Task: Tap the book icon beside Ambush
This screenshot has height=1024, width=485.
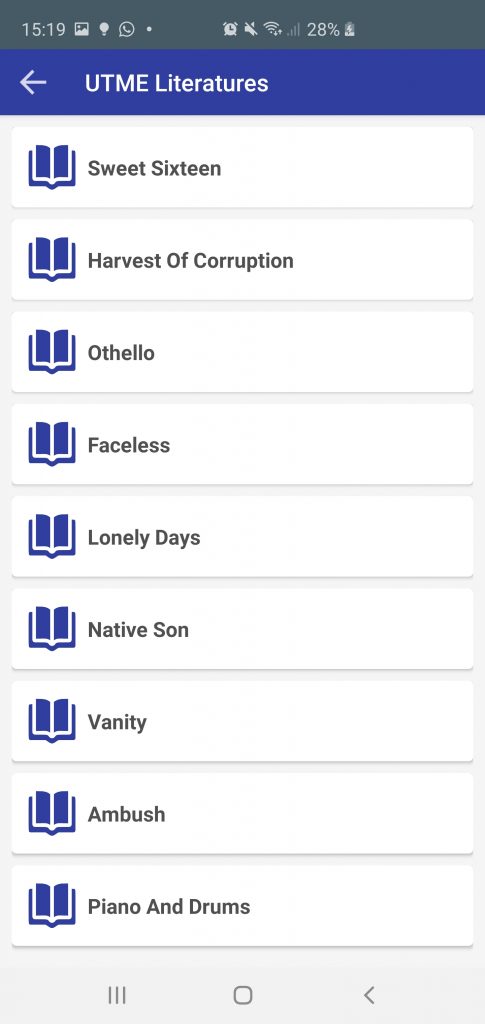Action: pyautogui.click(x=52, y=814)
